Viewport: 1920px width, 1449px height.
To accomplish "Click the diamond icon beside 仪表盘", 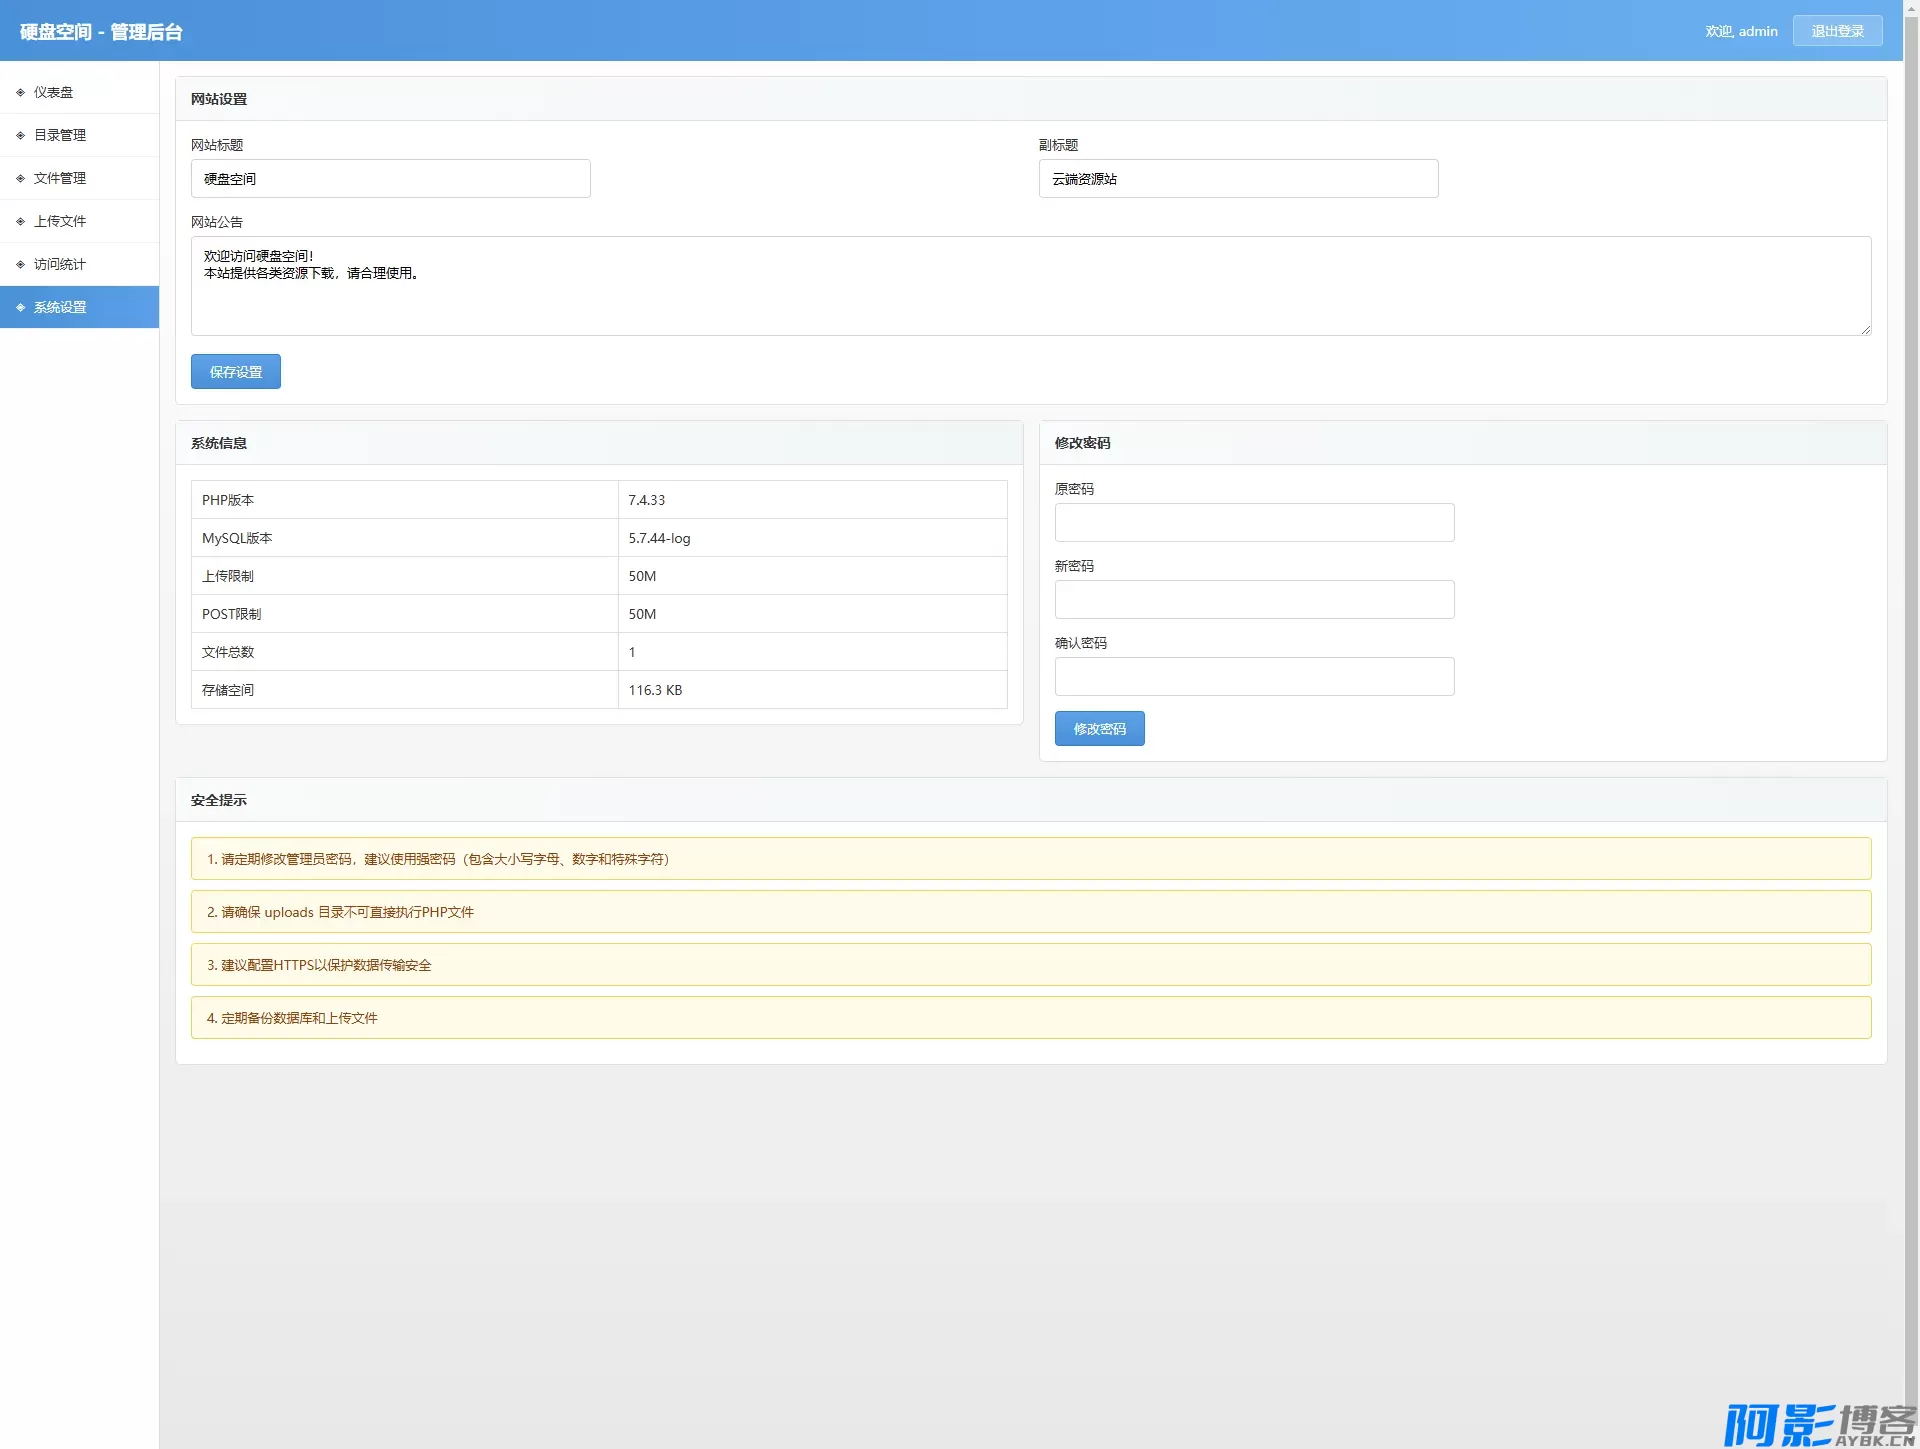I will pyautogui.click(x=20, y=92).
